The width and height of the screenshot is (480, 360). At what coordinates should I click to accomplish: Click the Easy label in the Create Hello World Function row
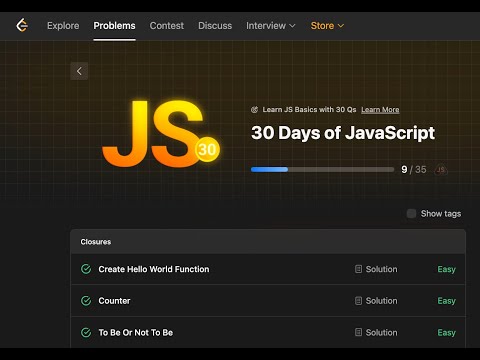[446, 269]
